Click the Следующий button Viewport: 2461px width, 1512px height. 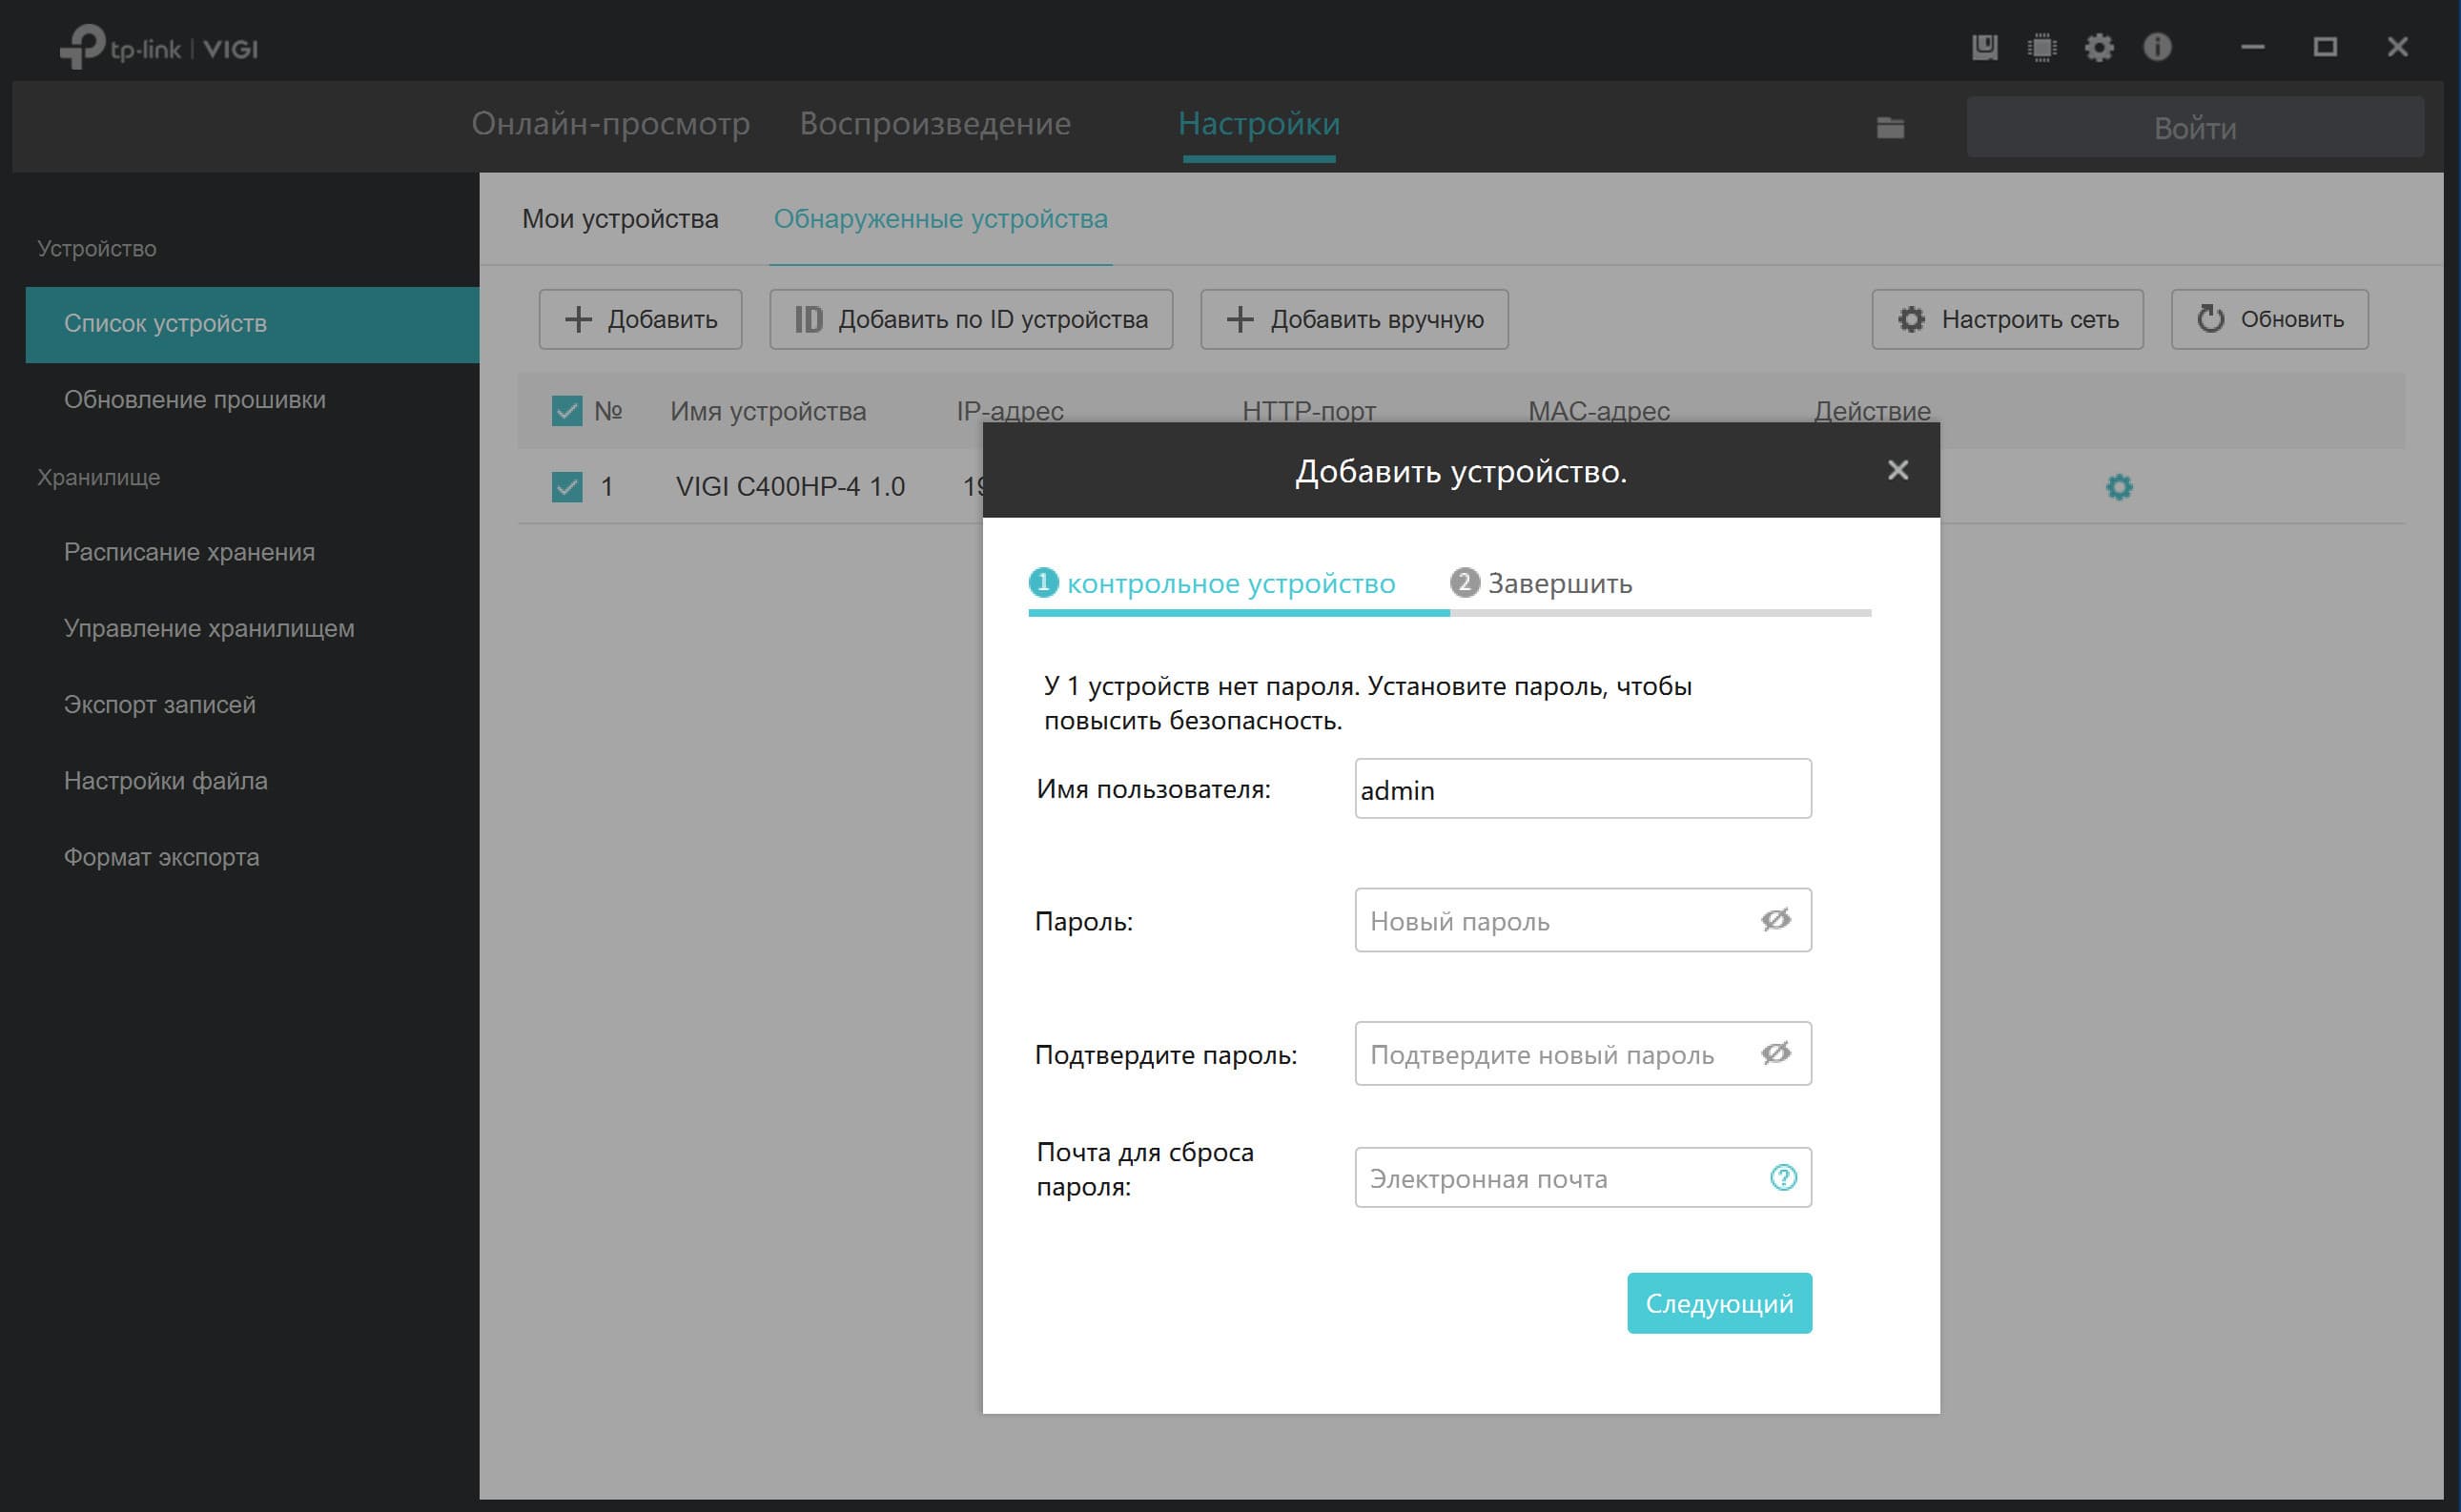click(1718, 1303)
